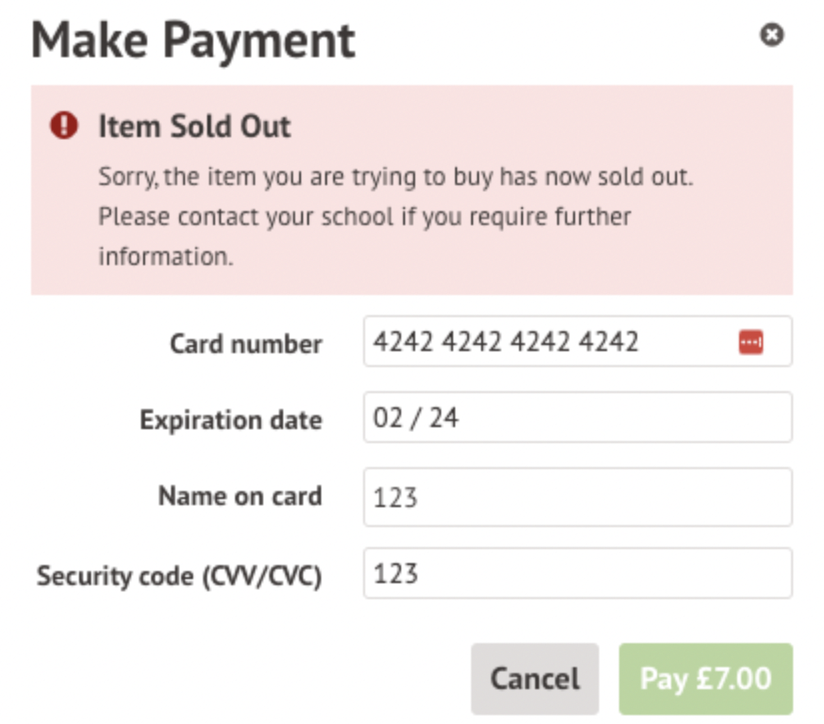Image resolution: width=824 pixels, height=724 pixels.
Task: Click the 'Sorry, the item' message line
Action: [x=396, y=178]
